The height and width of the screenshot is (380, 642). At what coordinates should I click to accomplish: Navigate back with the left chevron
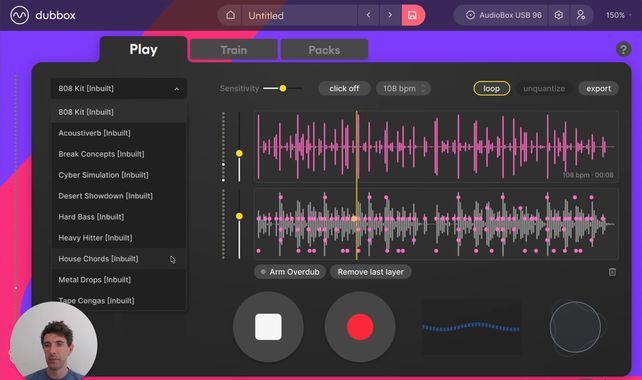(368, 15)
